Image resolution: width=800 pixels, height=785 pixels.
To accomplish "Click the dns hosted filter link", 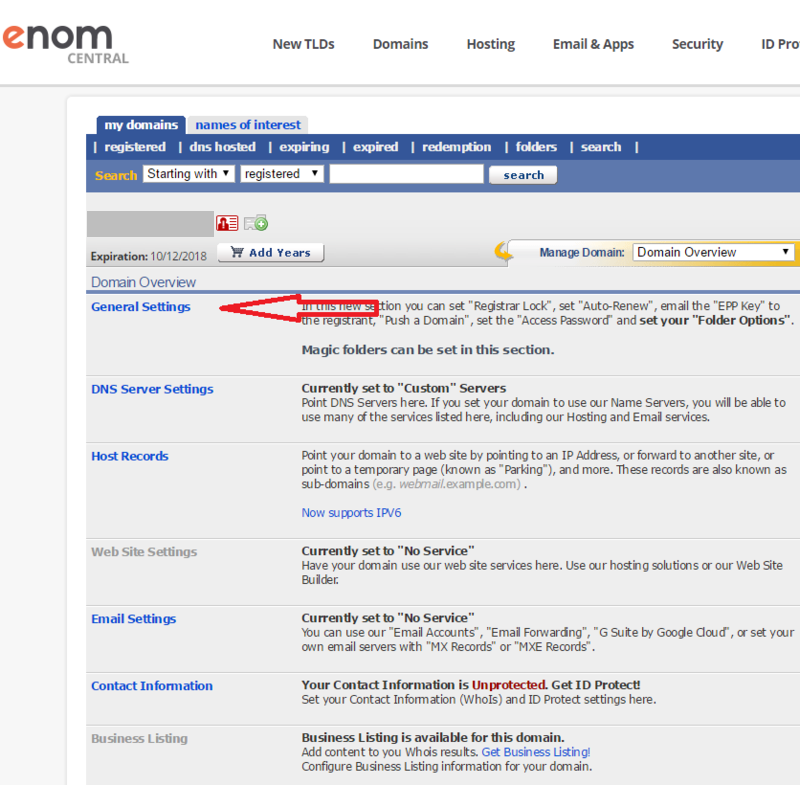I will point(222,147).
